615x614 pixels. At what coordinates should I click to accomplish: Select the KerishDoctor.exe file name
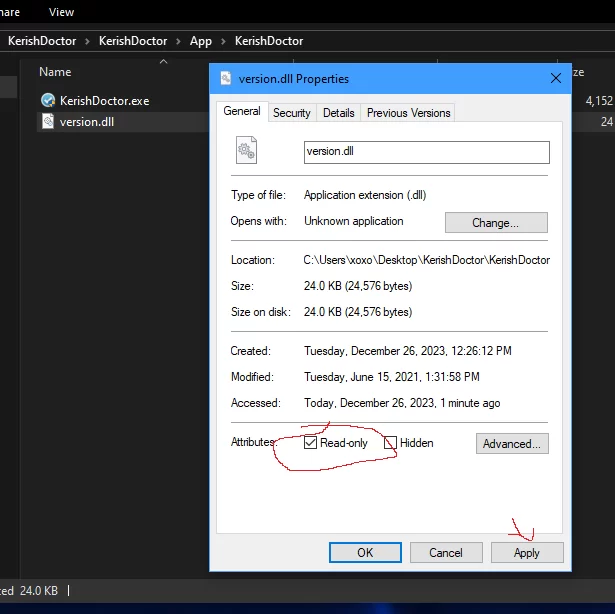(x=104, y=101)
